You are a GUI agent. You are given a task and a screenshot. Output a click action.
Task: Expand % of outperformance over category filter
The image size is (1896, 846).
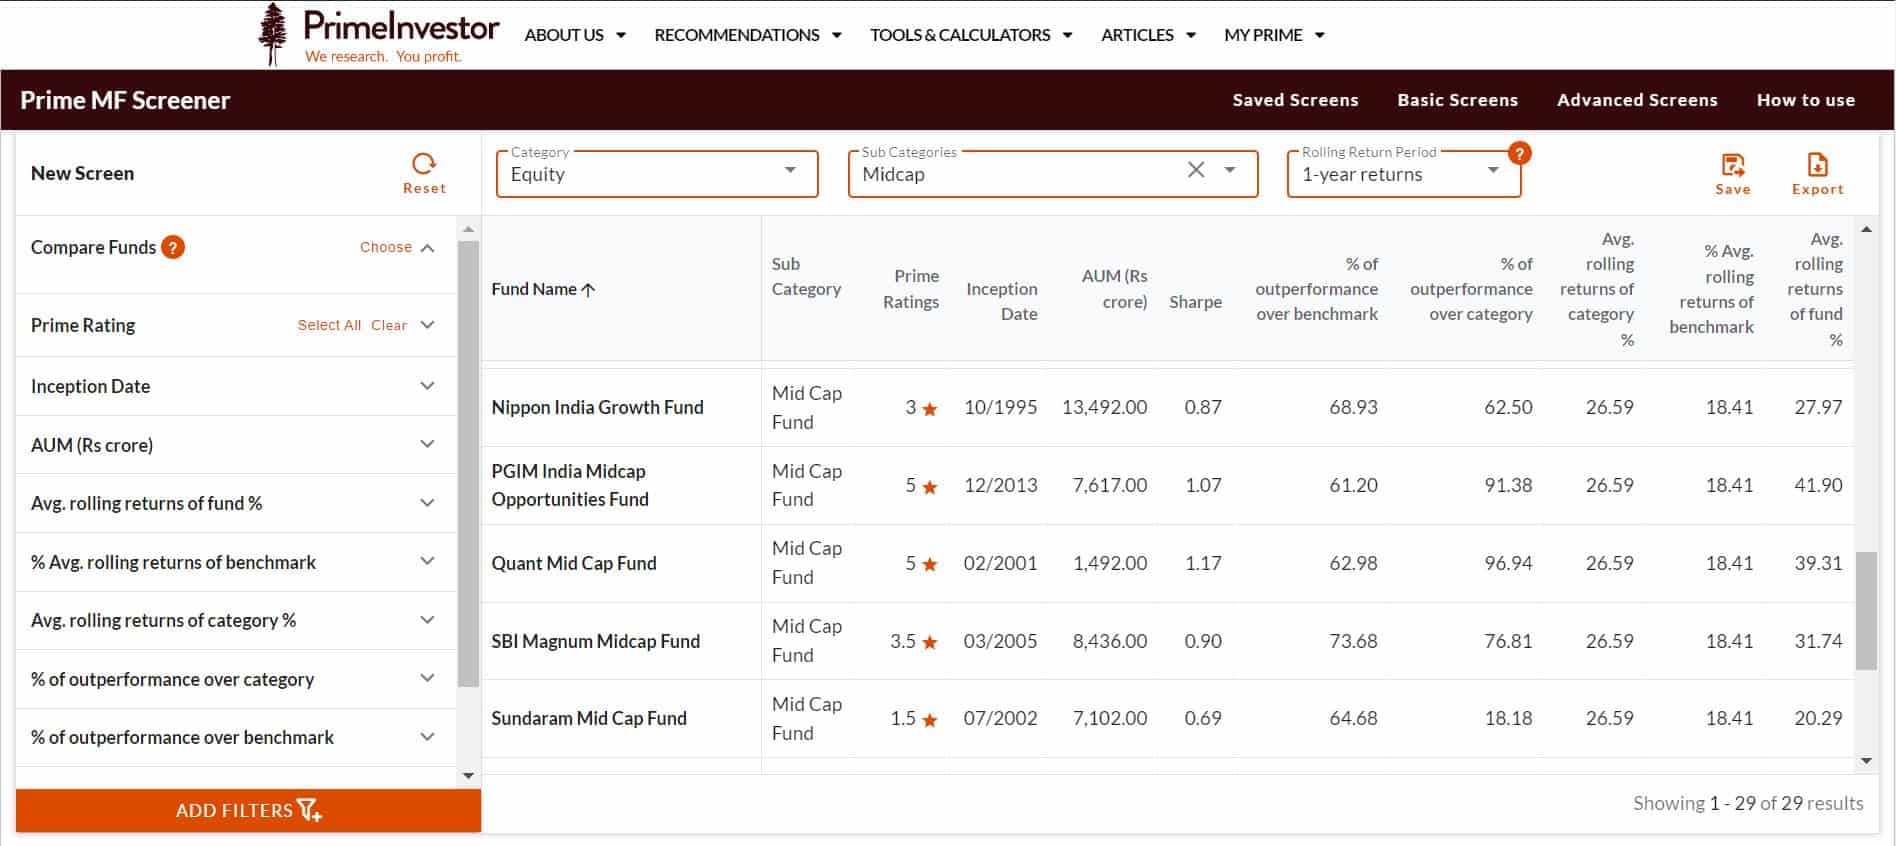428,678
